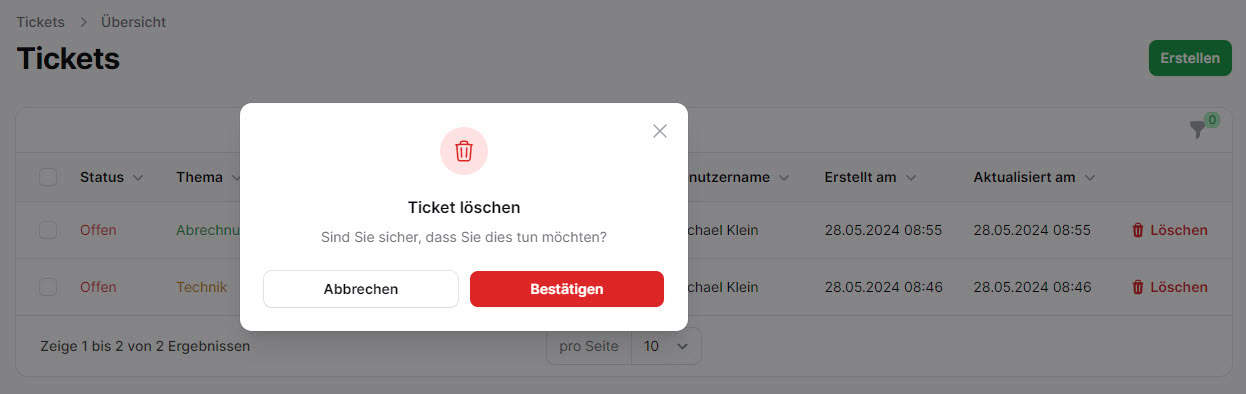Open the Übersicht breadcrumb
1246x394 pixels.
coord(133,22)
